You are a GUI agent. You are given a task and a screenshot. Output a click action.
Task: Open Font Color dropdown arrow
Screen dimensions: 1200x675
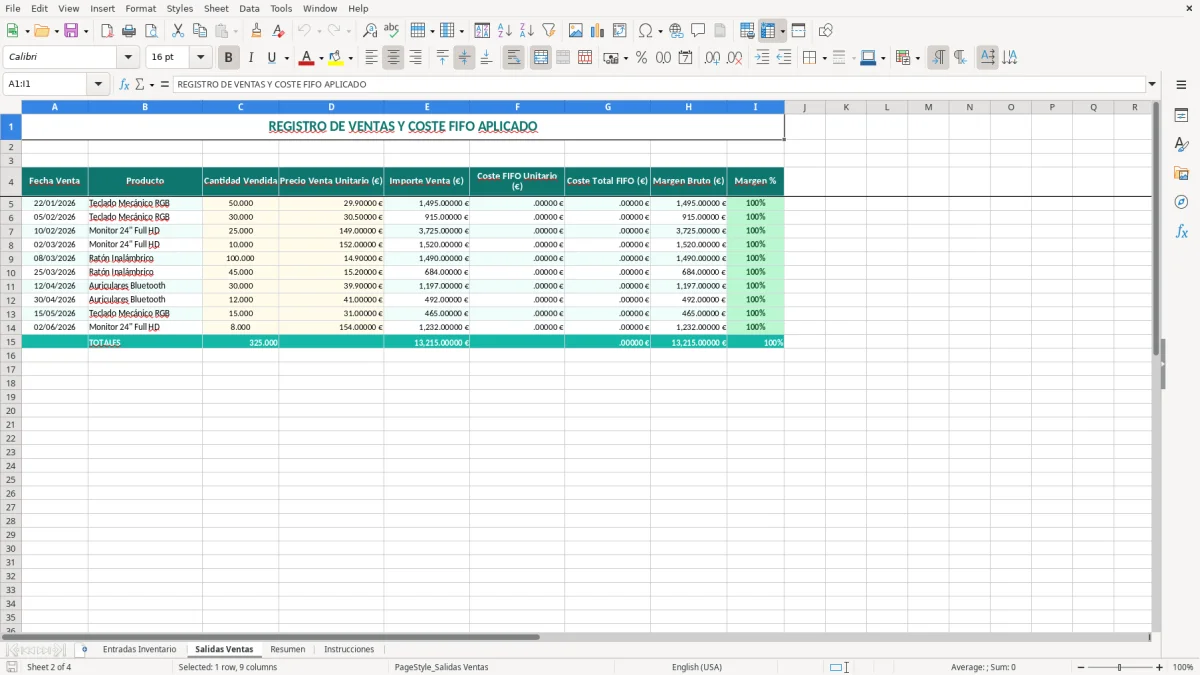(x=321, y=58)
